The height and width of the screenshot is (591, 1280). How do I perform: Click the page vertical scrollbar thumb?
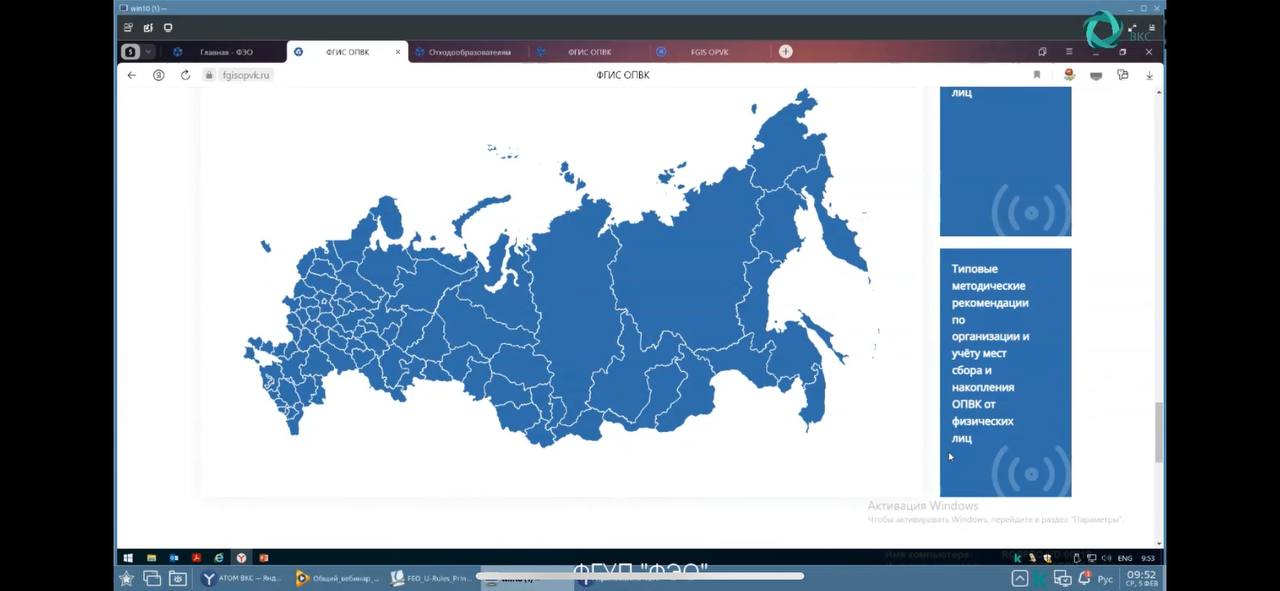tap(1158, 432)
